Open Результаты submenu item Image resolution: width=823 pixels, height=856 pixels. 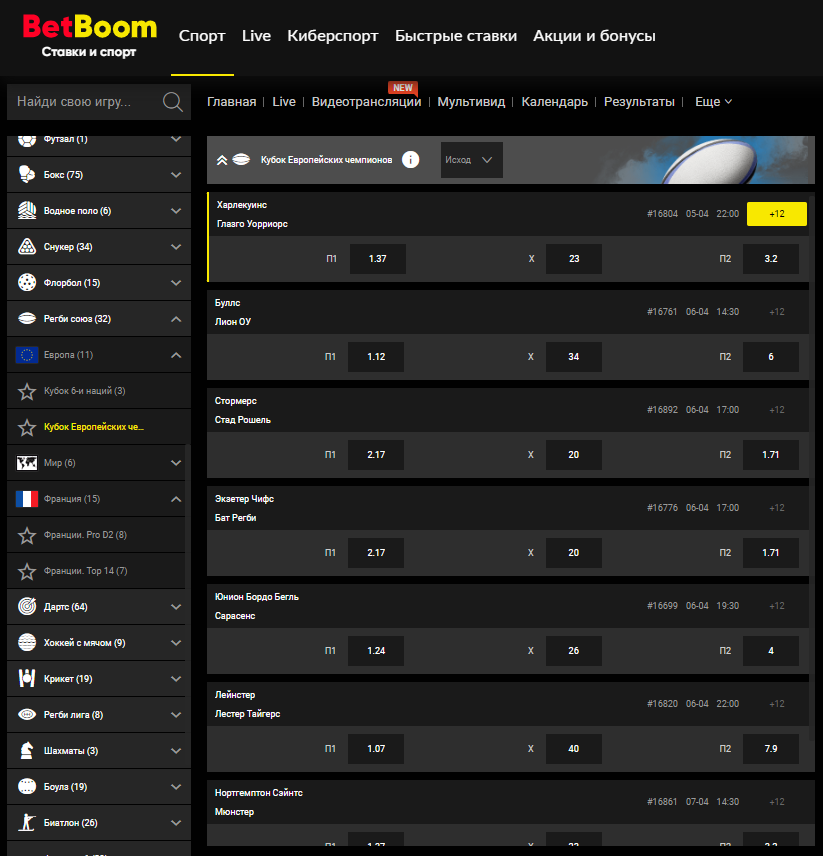tap(639, 102)
